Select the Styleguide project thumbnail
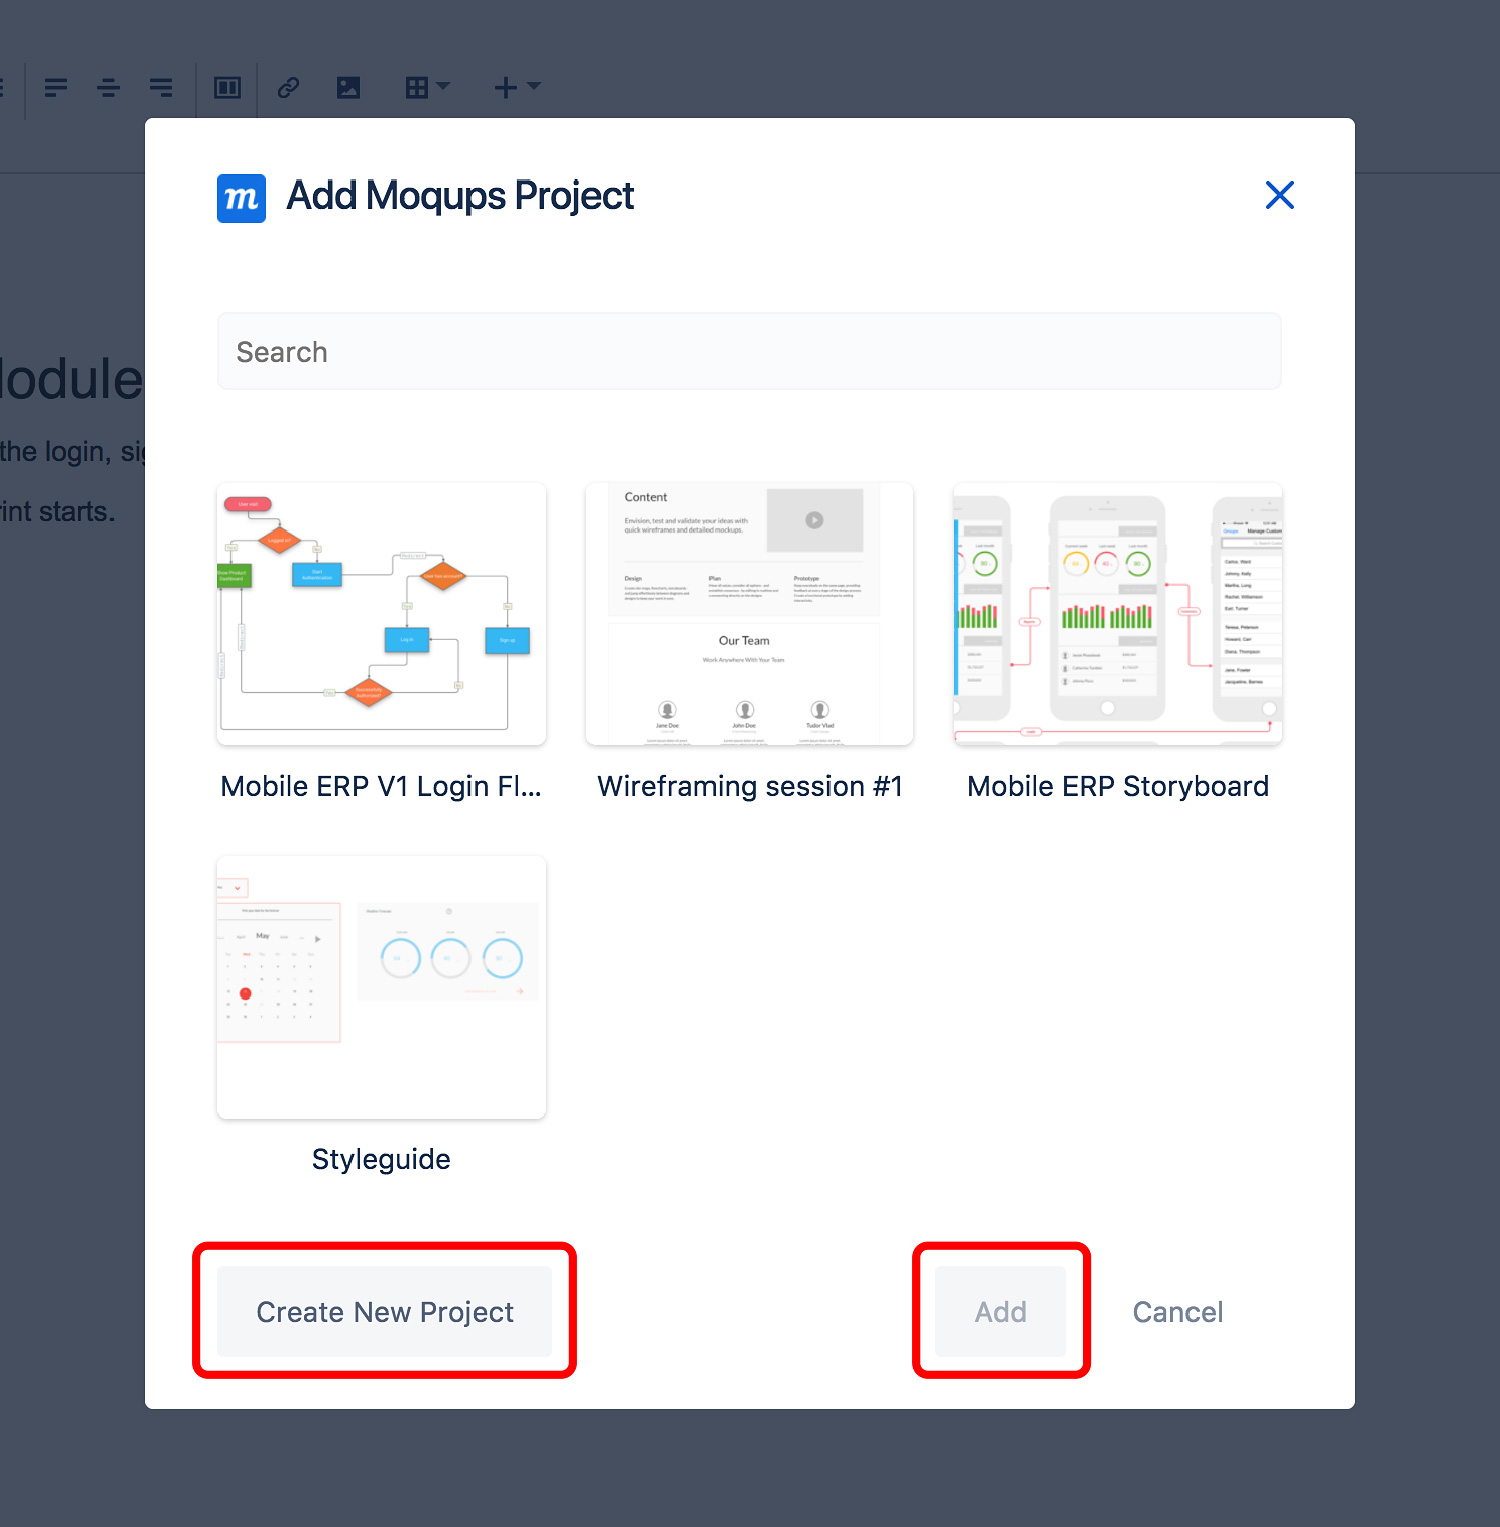1500x1527 pixels. 381,987
